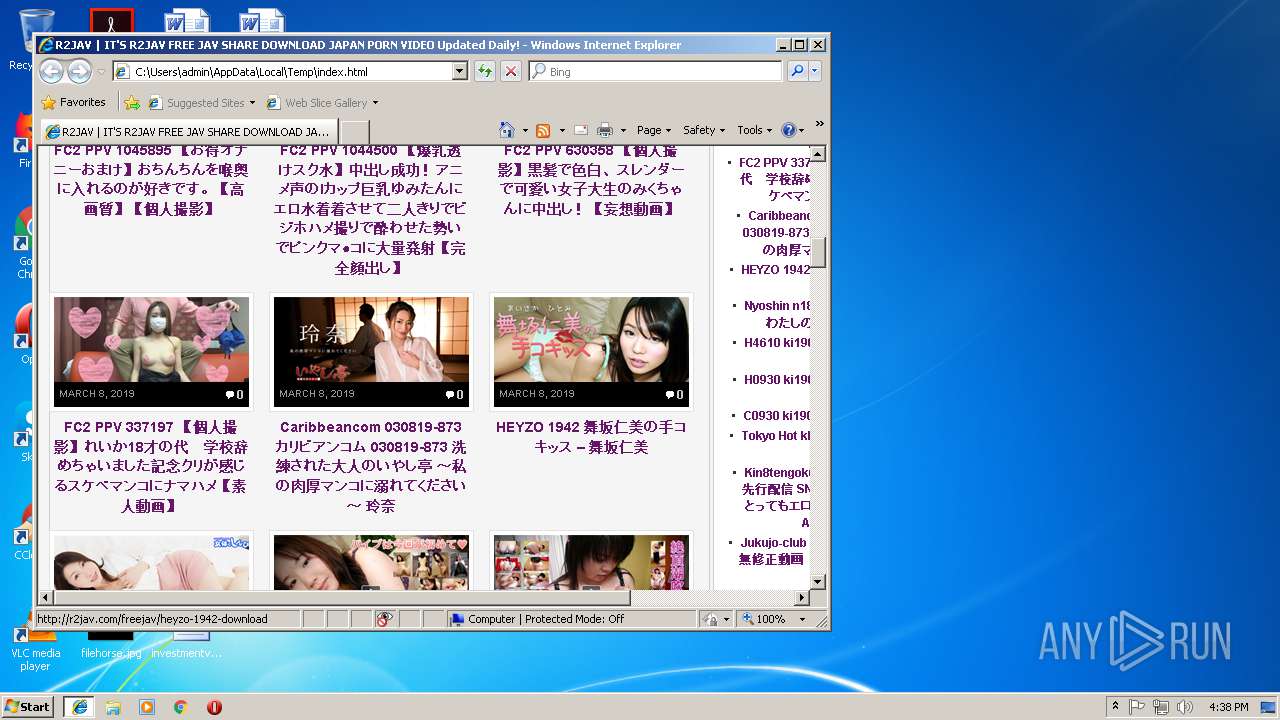Click the browser Forward arrow button
The width and height of the screenshot is (1280, 720).
pyautogui.click(x=79, y=71)
